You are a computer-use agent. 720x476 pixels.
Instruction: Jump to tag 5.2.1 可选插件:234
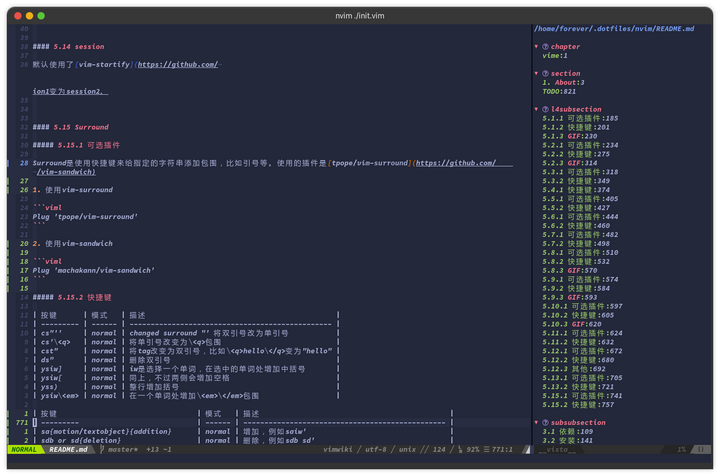(580, 145)
